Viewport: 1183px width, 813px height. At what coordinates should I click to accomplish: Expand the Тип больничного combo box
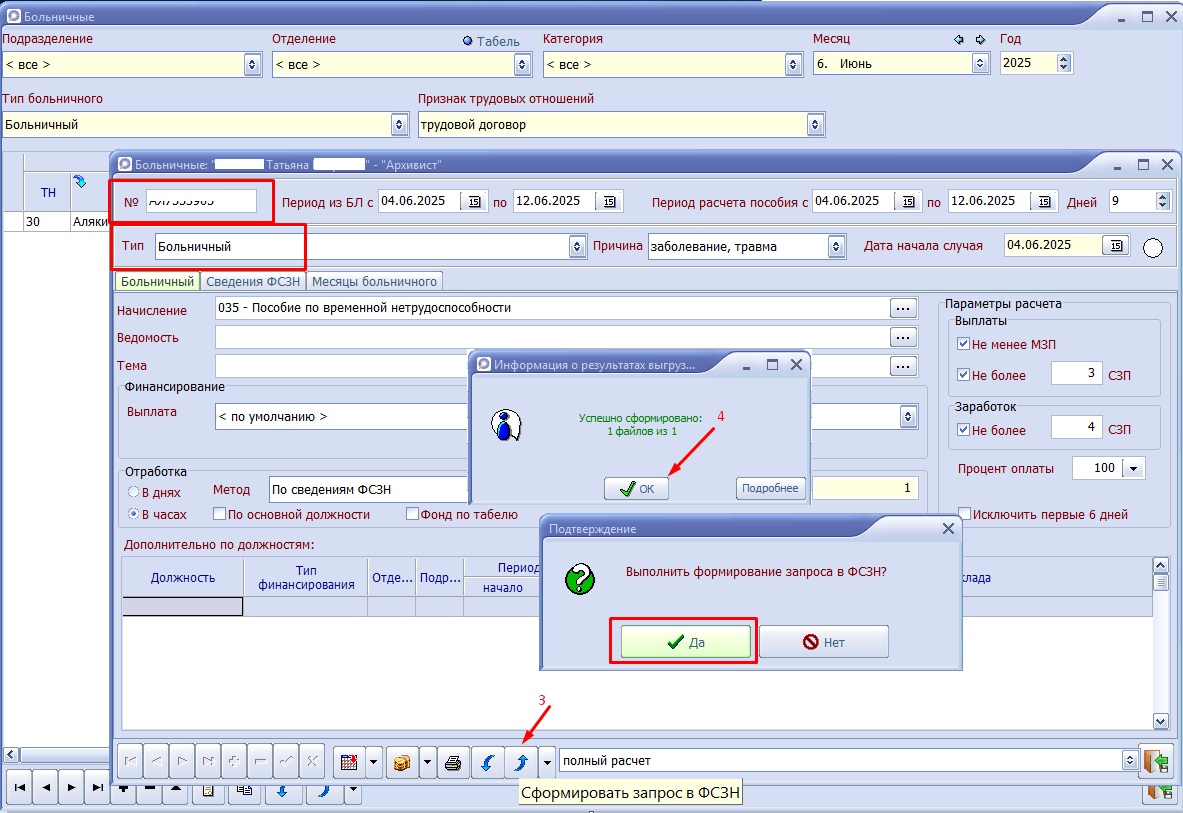point(400,124)
